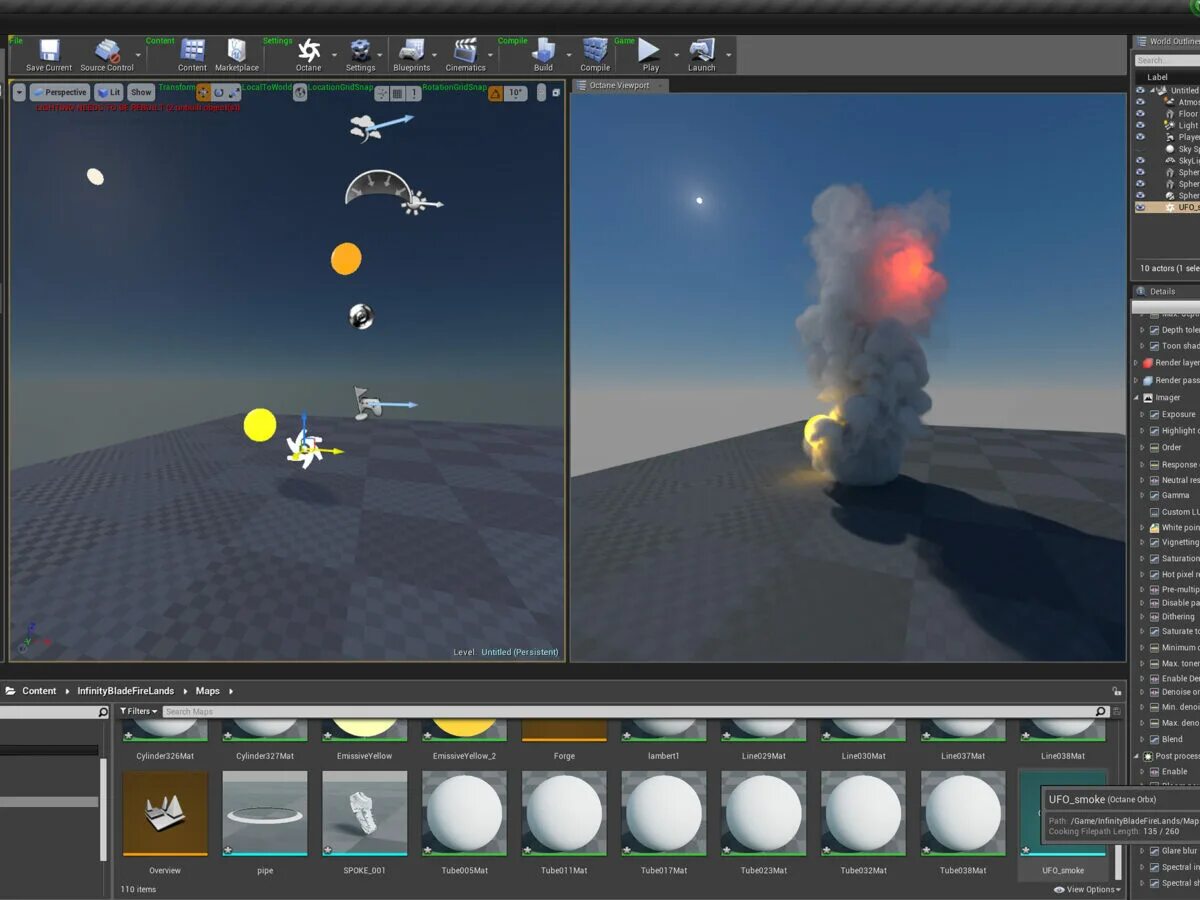Open the Octane dropdown arrow
Image resolution: width=1200 pixels, height=900 pixels.
pyautogui.click(x=333, y=55)
